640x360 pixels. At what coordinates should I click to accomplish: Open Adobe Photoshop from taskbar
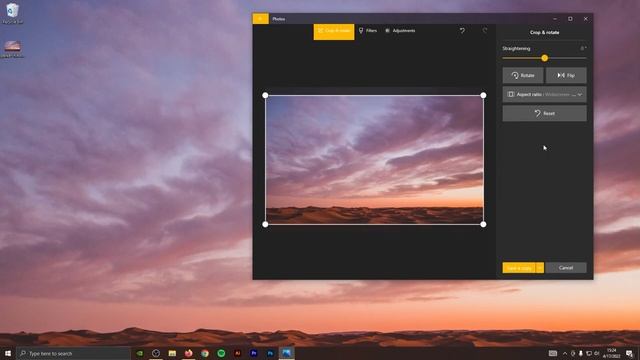pos(270,353)
